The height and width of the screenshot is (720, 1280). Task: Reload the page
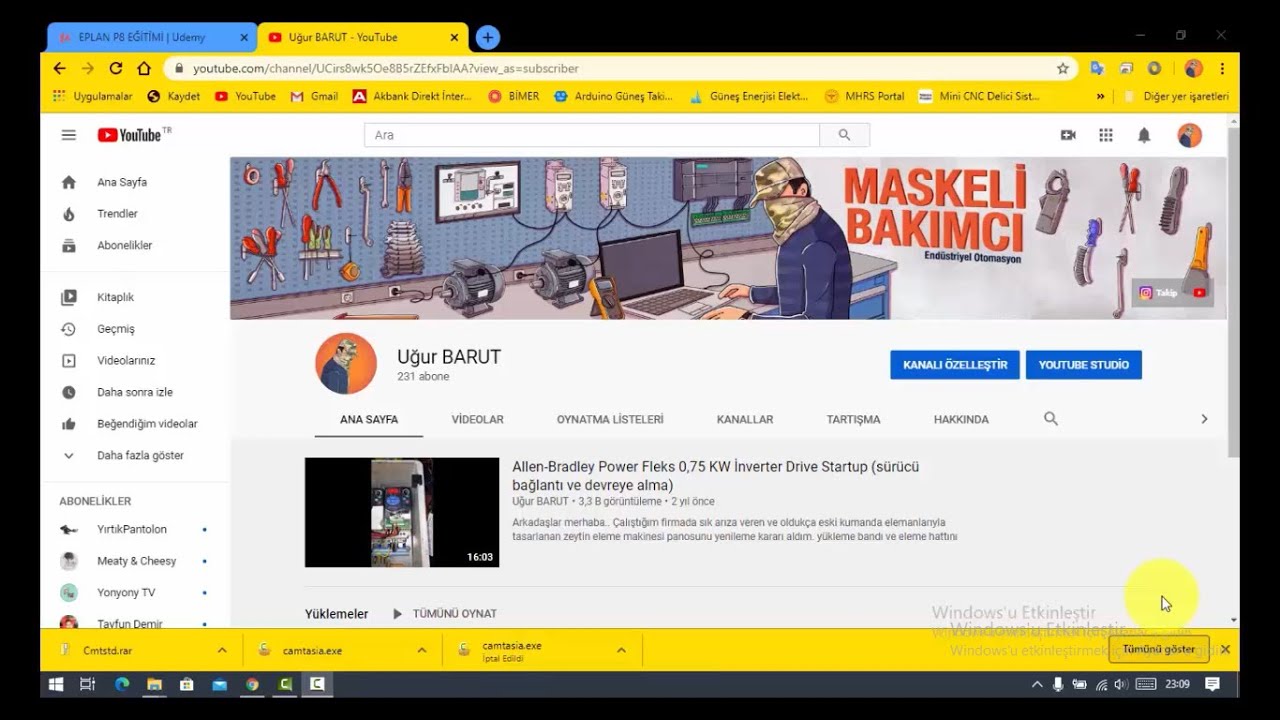pos(116,68)
